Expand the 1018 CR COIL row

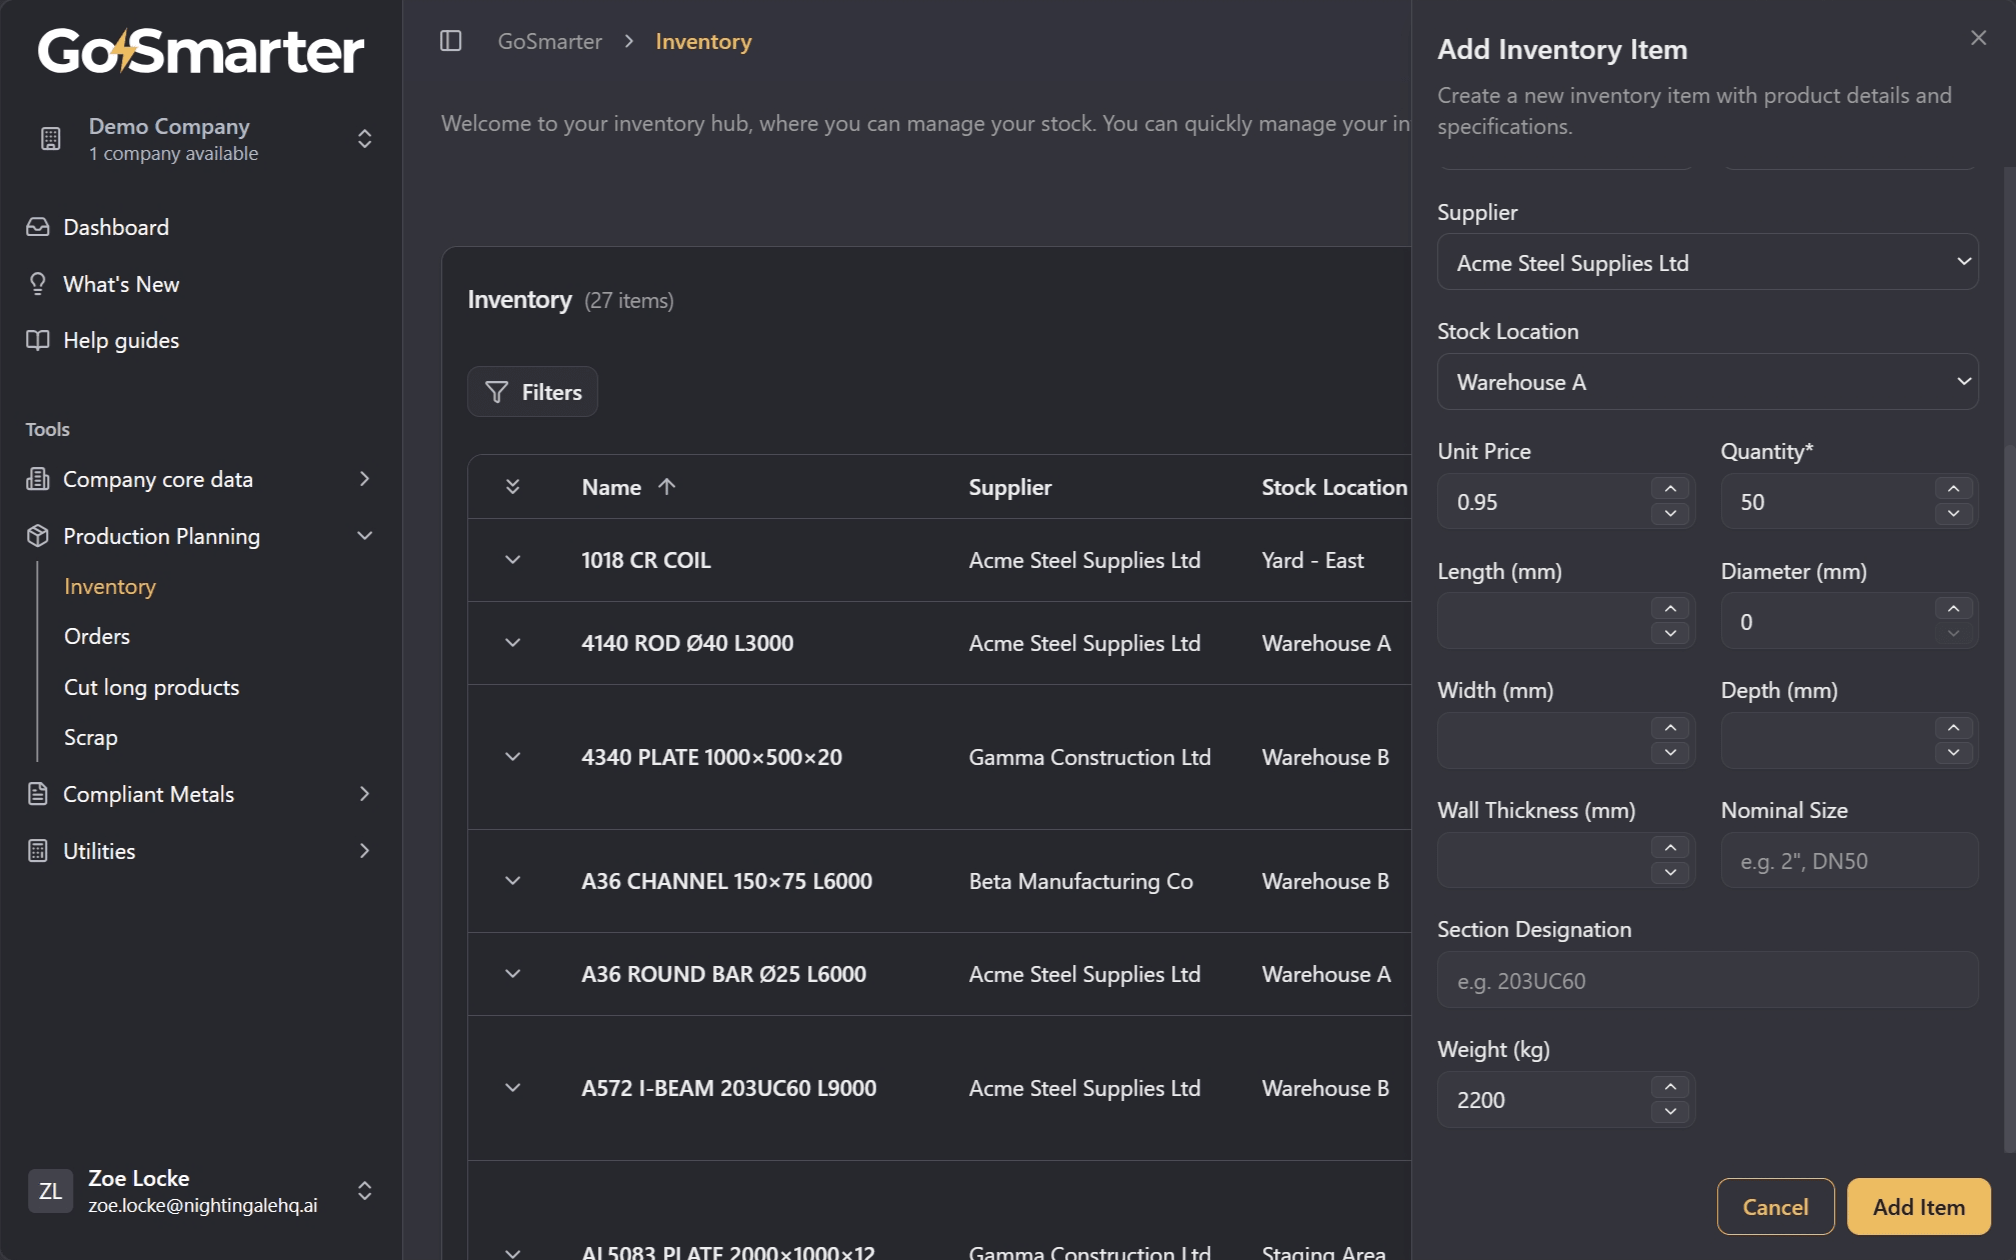coord(513,560)
